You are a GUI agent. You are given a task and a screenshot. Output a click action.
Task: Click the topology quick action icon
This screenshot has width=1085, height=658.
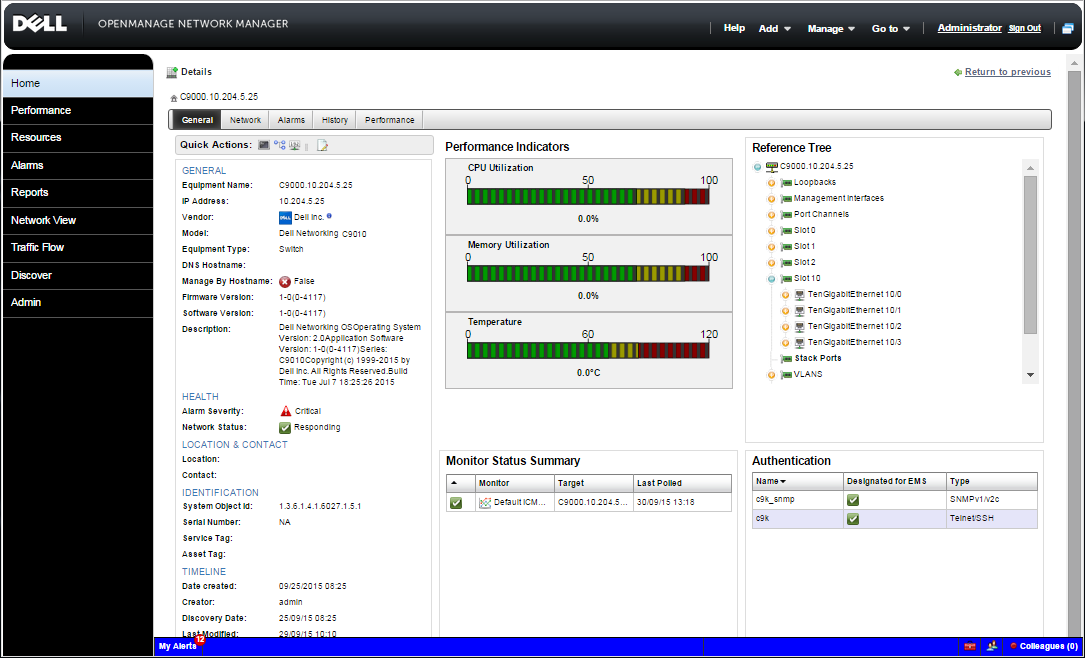coord(280,145)
